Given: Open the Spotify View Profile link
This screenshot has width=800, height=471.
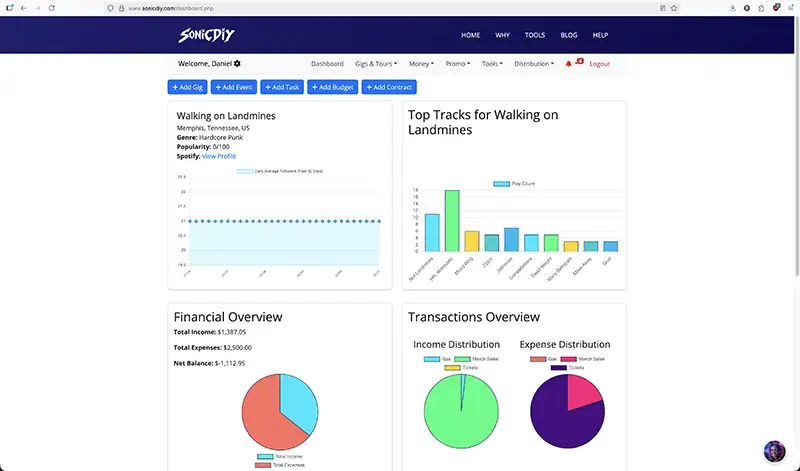Looking at the screenshot, I should [x=219, y=156].
